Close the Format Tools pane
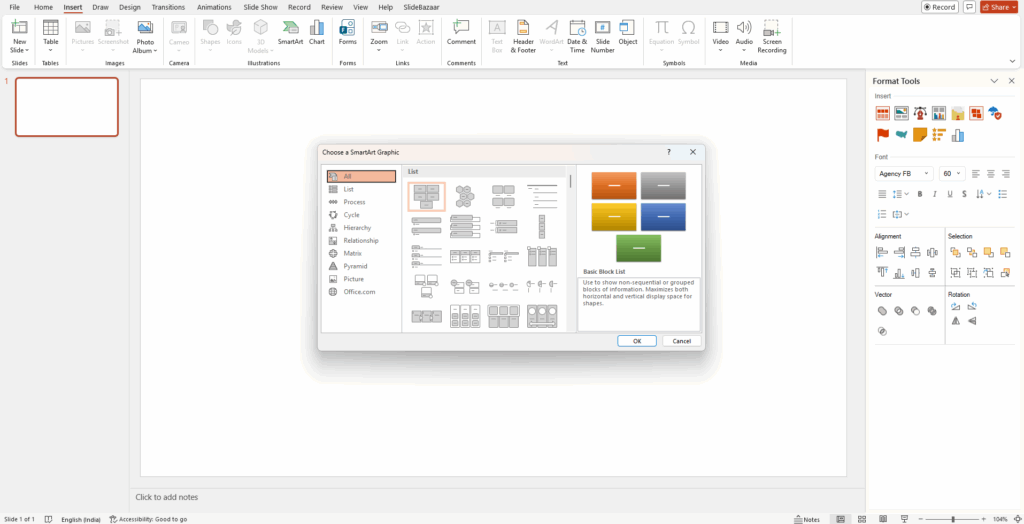This screenshot has height=524, width=1024. pos(1012,81)
